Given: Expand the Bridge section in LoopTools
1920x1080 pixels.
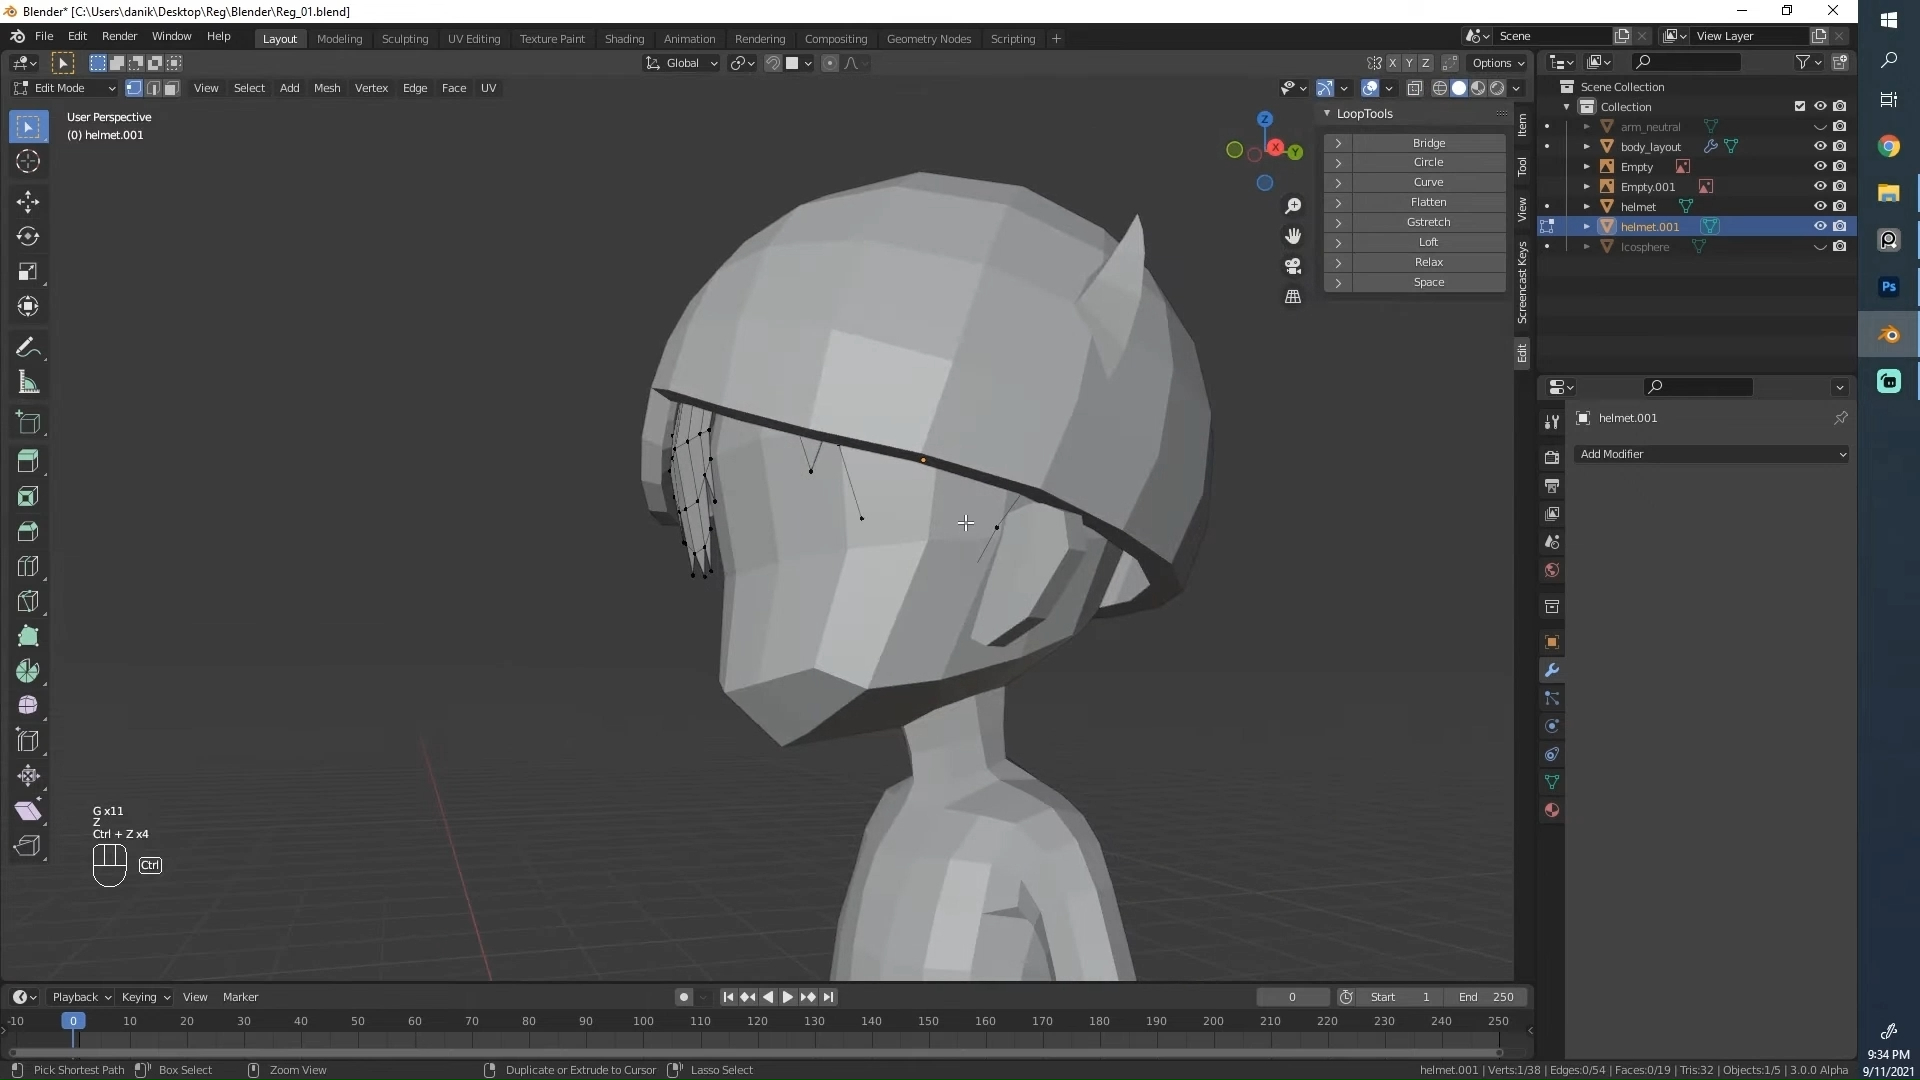Looking at the screenshot, I should [1338, 143].
